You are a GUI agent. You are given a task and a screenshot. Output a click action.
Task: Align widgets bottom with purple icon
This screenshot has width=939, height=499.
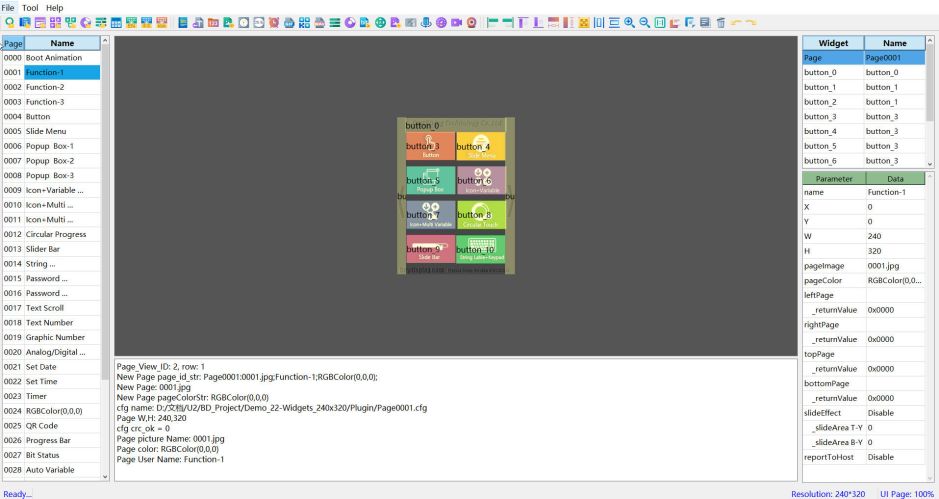pyautogui.click(x=538, y=23)
